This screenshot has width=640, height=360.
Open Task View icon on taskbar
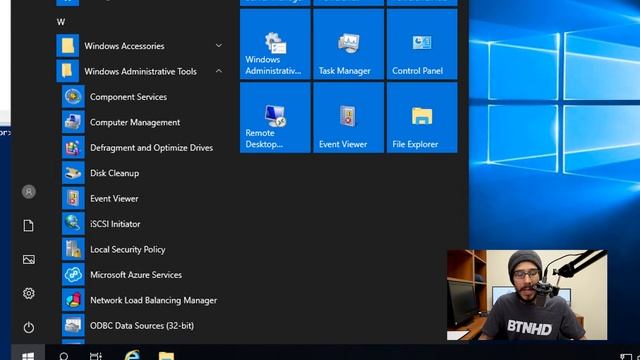pos(96,356)
